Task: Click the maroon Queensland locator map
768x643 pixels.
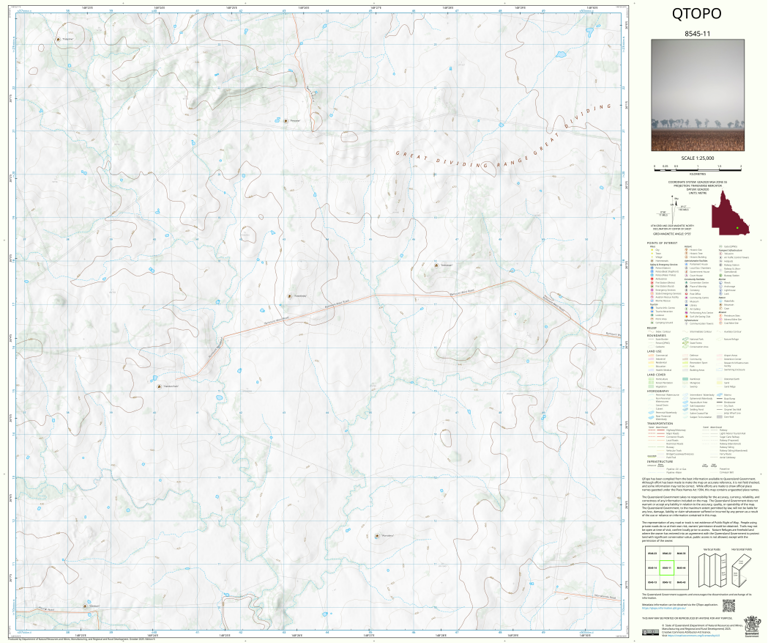Action: pyautogui.click(x=731, y=213)
